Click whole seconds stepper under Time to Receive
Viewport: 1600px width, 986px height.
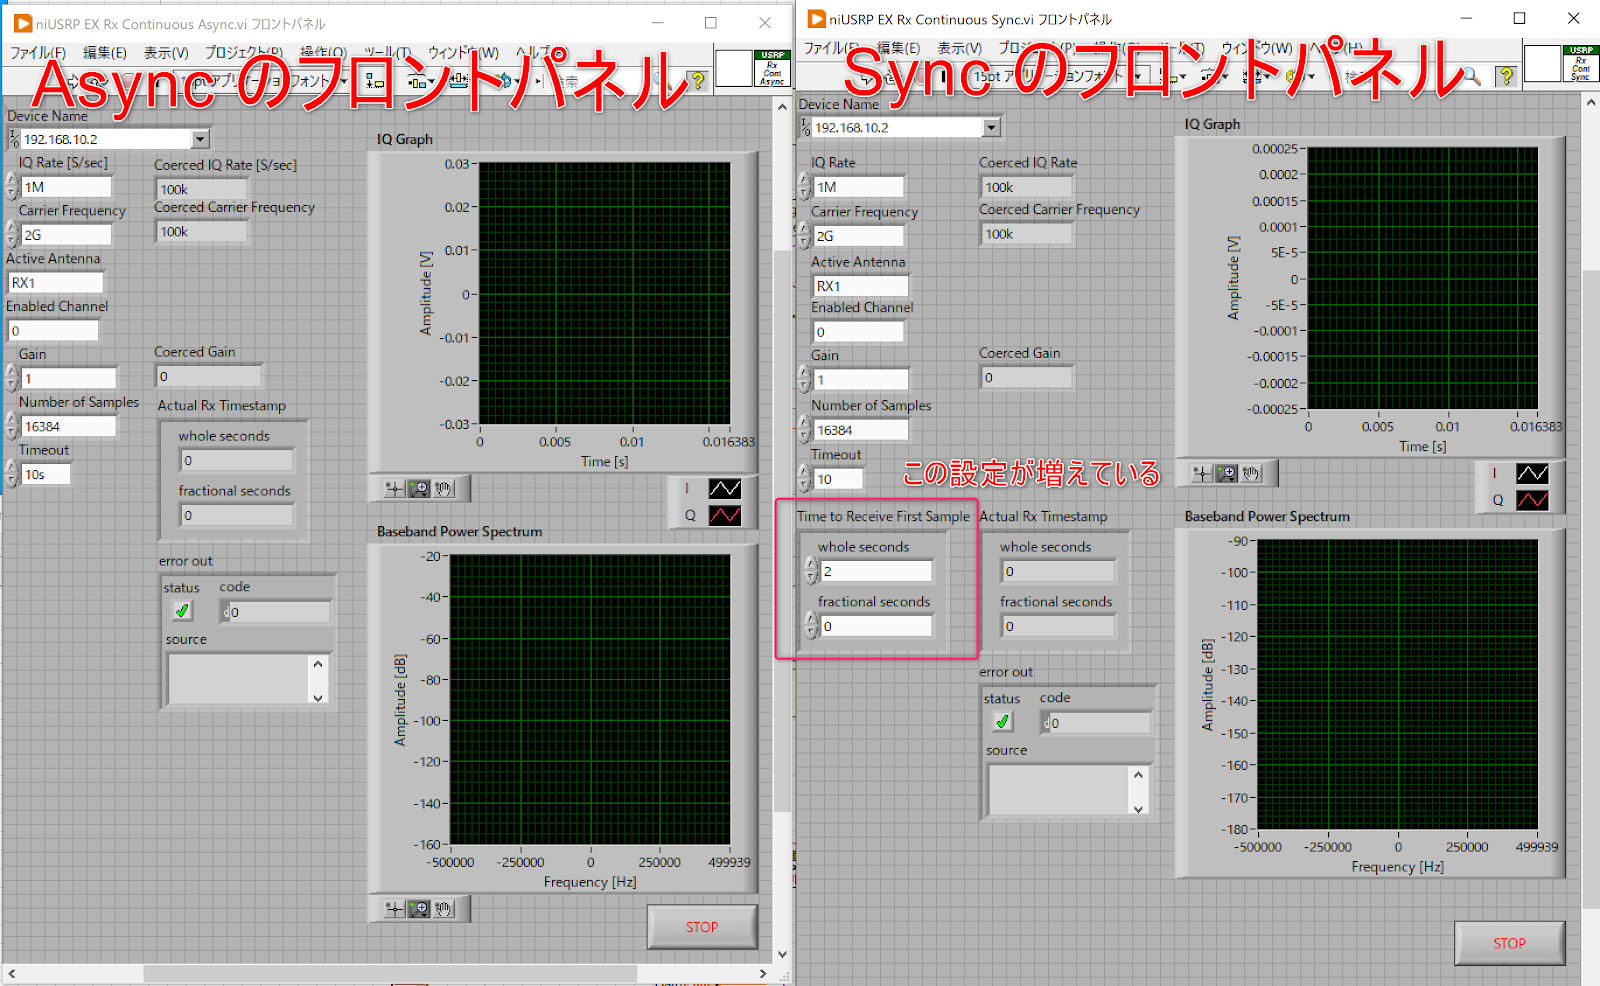[812, 571]
